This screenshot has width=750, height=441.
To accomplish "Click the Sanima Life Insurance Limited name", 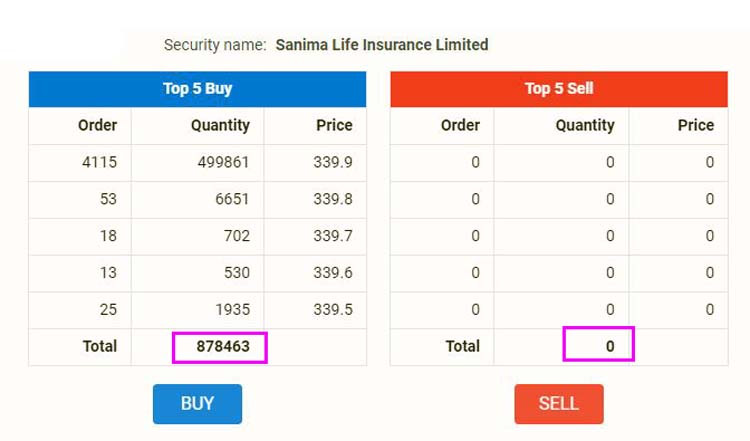I will (381, 45).
